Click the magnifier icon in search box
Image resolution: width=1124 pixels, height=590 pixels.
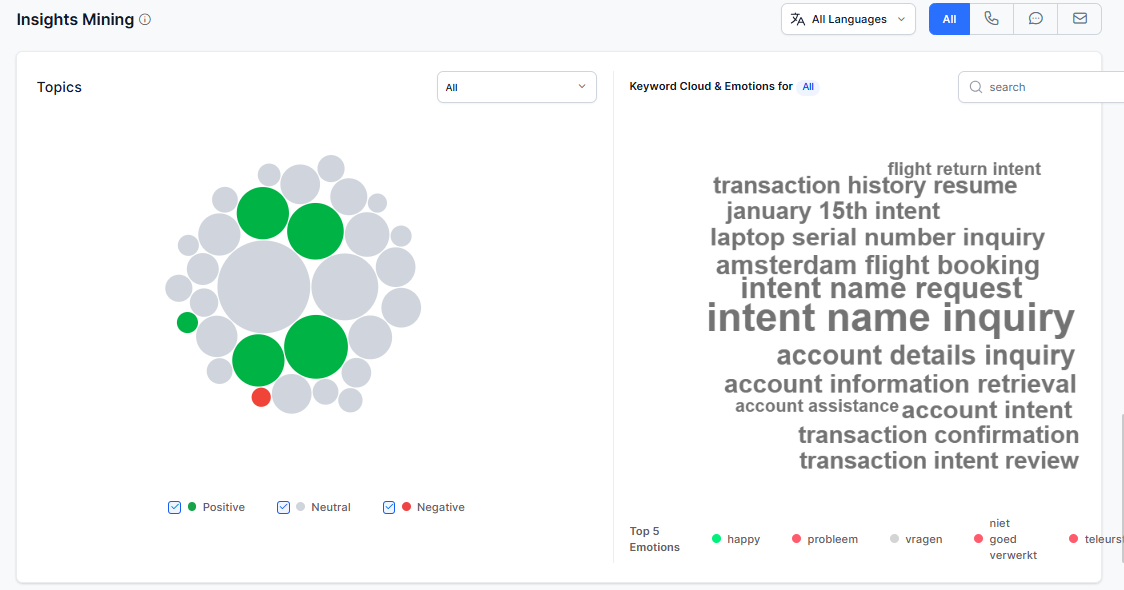(975, 87)
